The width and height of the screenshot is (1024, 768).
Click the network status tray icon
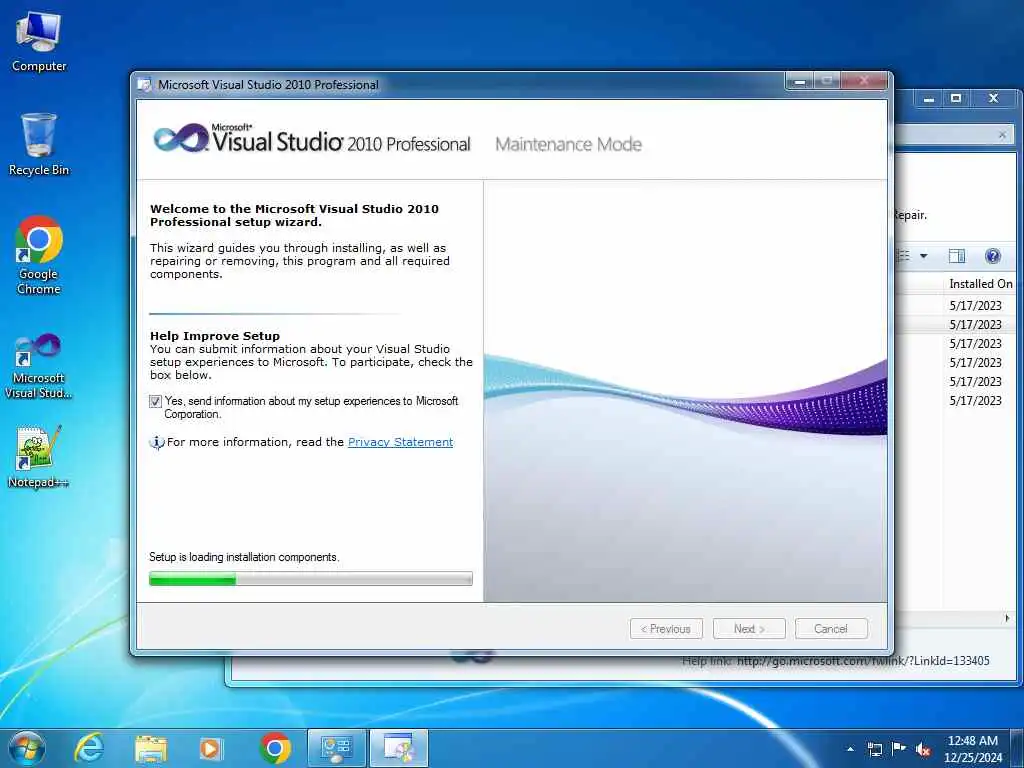point(875,749)
